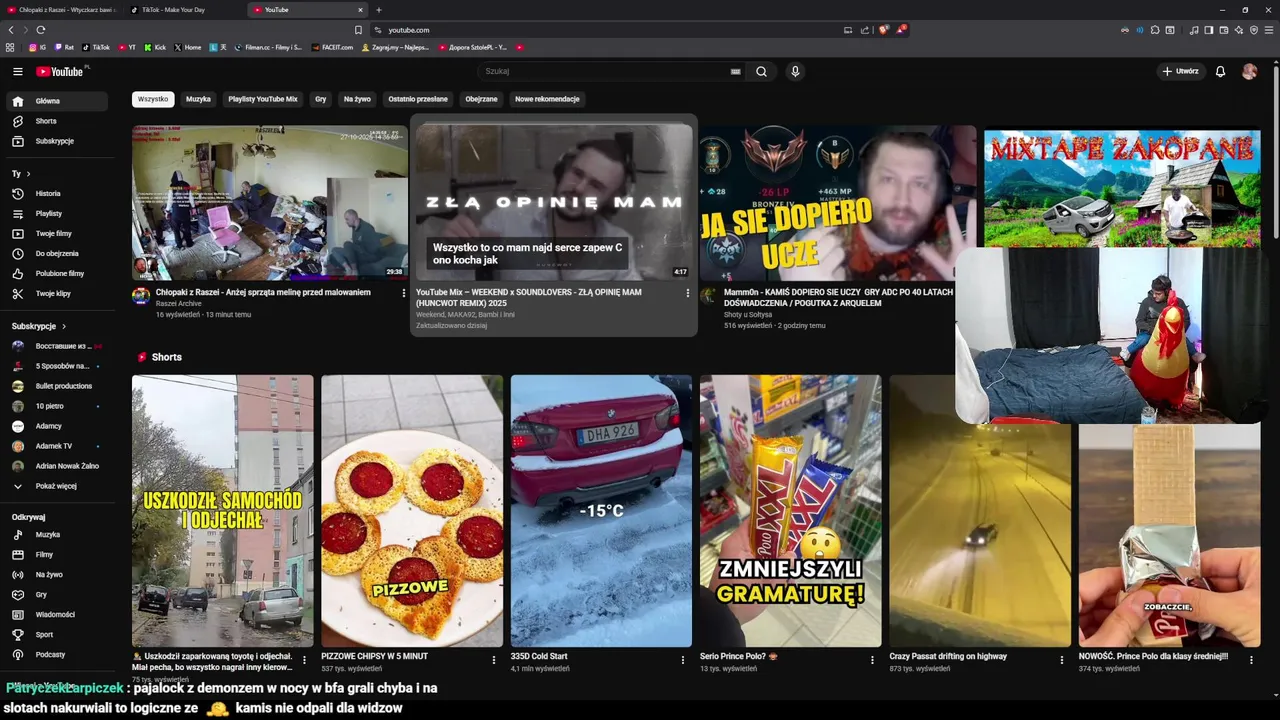The width and height of the screenshot is (1280, 720).
Task: Expand Pokaż więcej subscriptions
Action: 58,486
